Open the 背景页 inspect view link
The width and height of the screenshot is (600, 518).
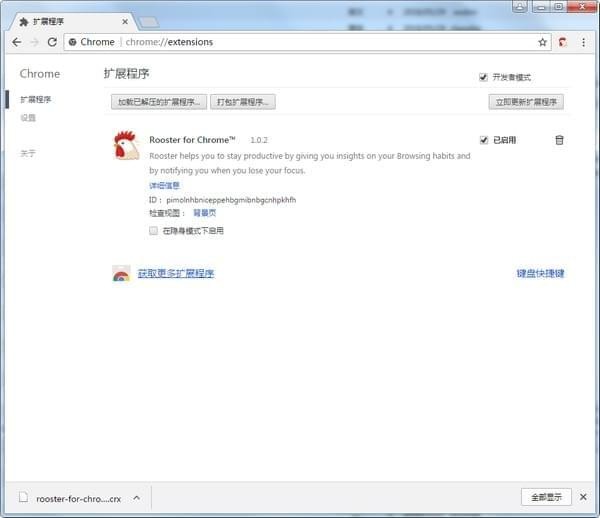205,213
